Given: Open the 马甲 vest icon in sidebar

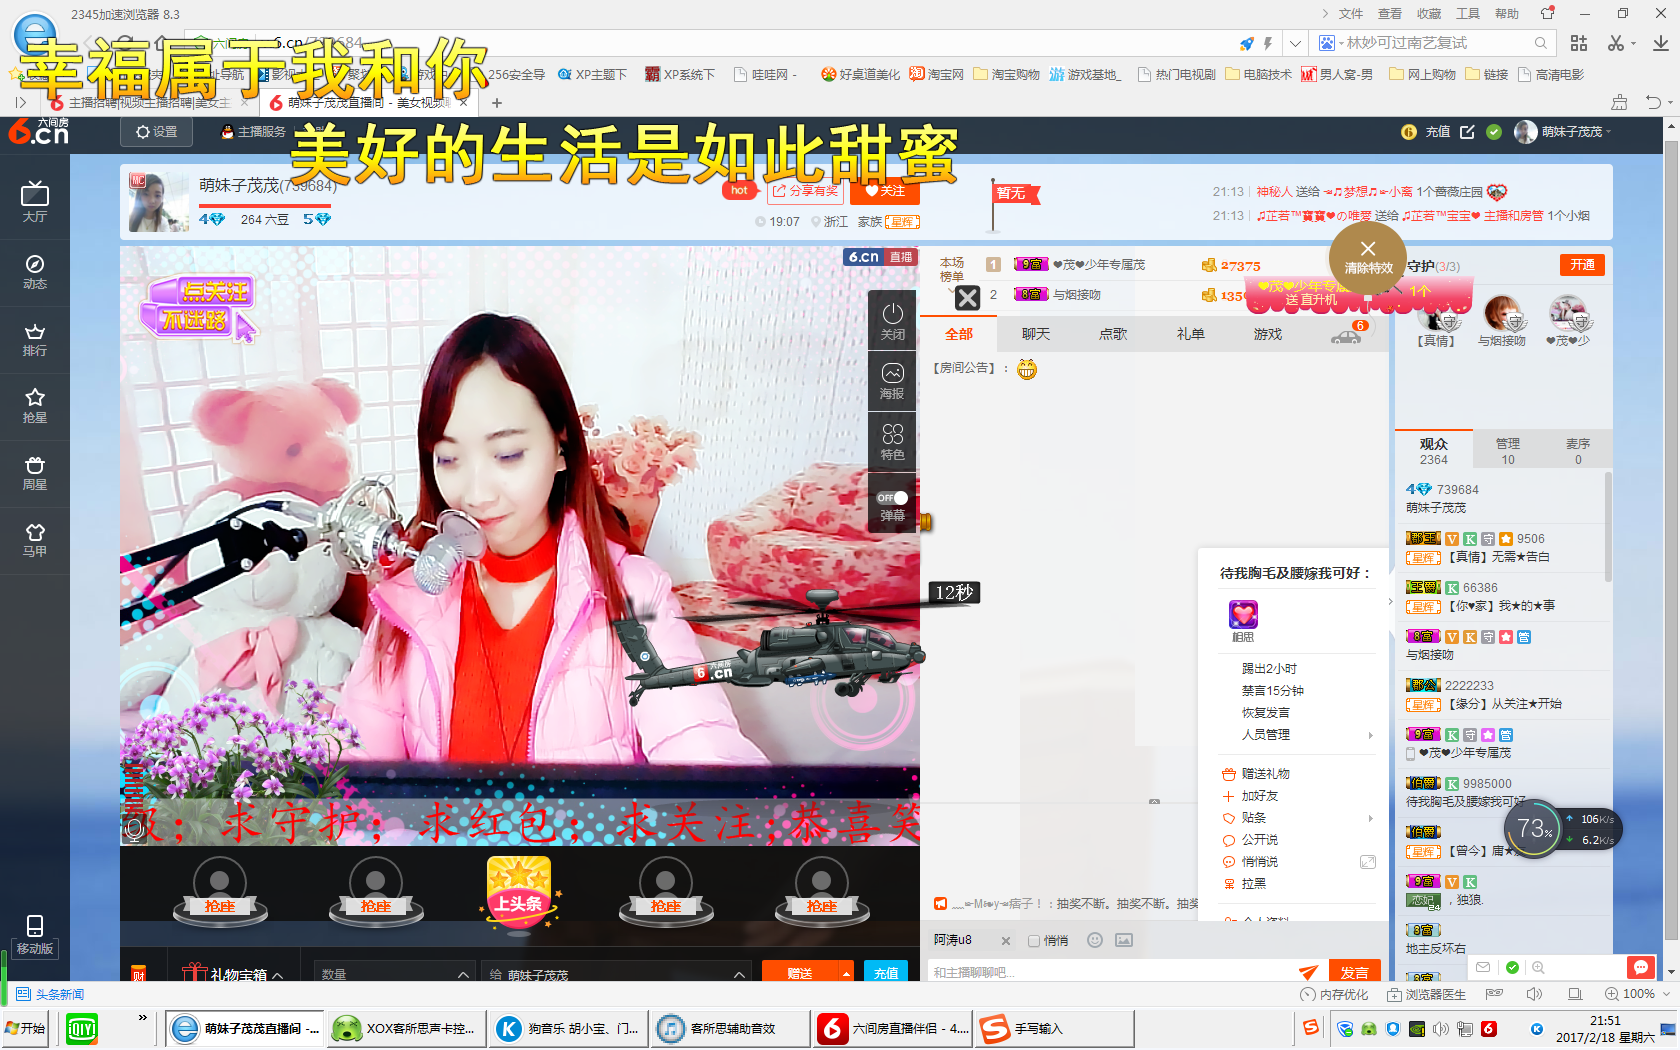Looking at the screenshot, I should pyautogui.click(x=34, y=540).
